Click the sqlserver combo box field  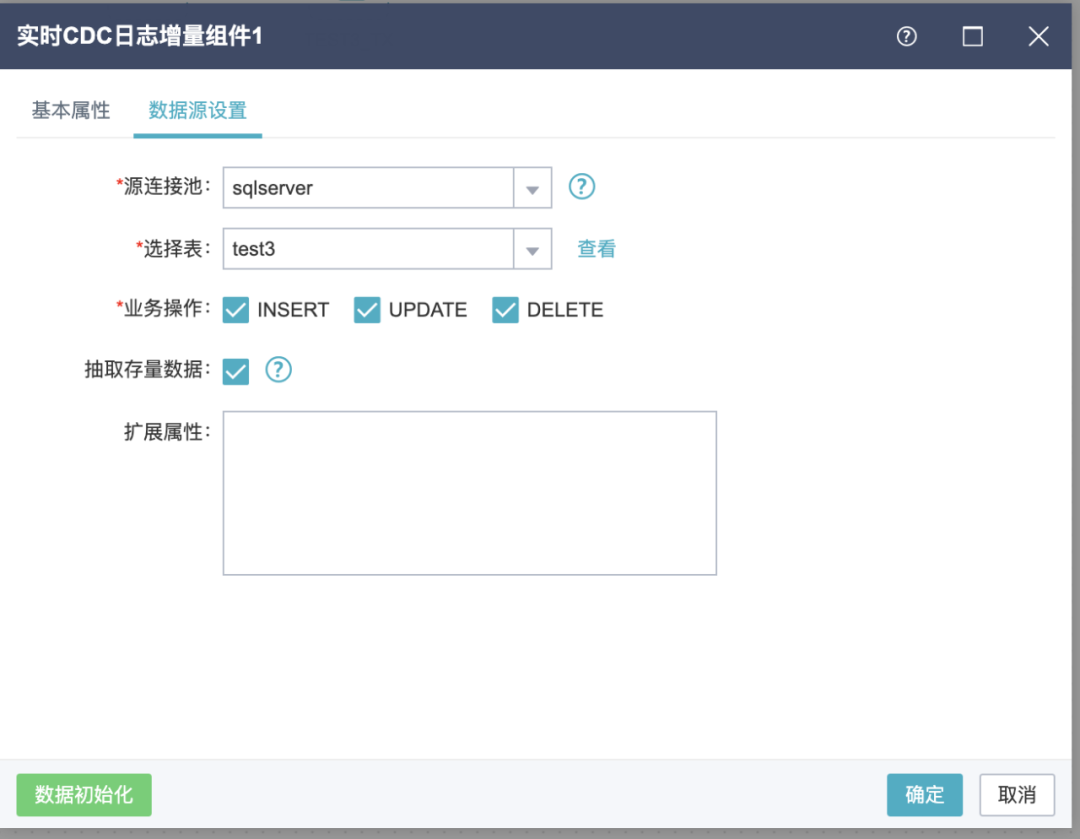368,188
